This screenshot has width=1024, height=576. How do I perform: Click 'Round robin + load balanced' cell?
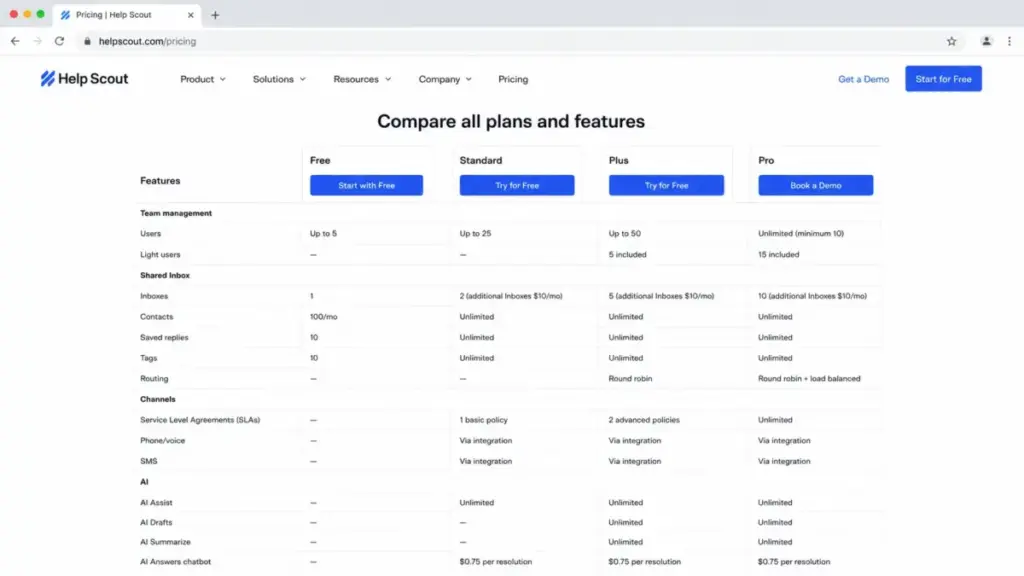(x=809, y=378)
